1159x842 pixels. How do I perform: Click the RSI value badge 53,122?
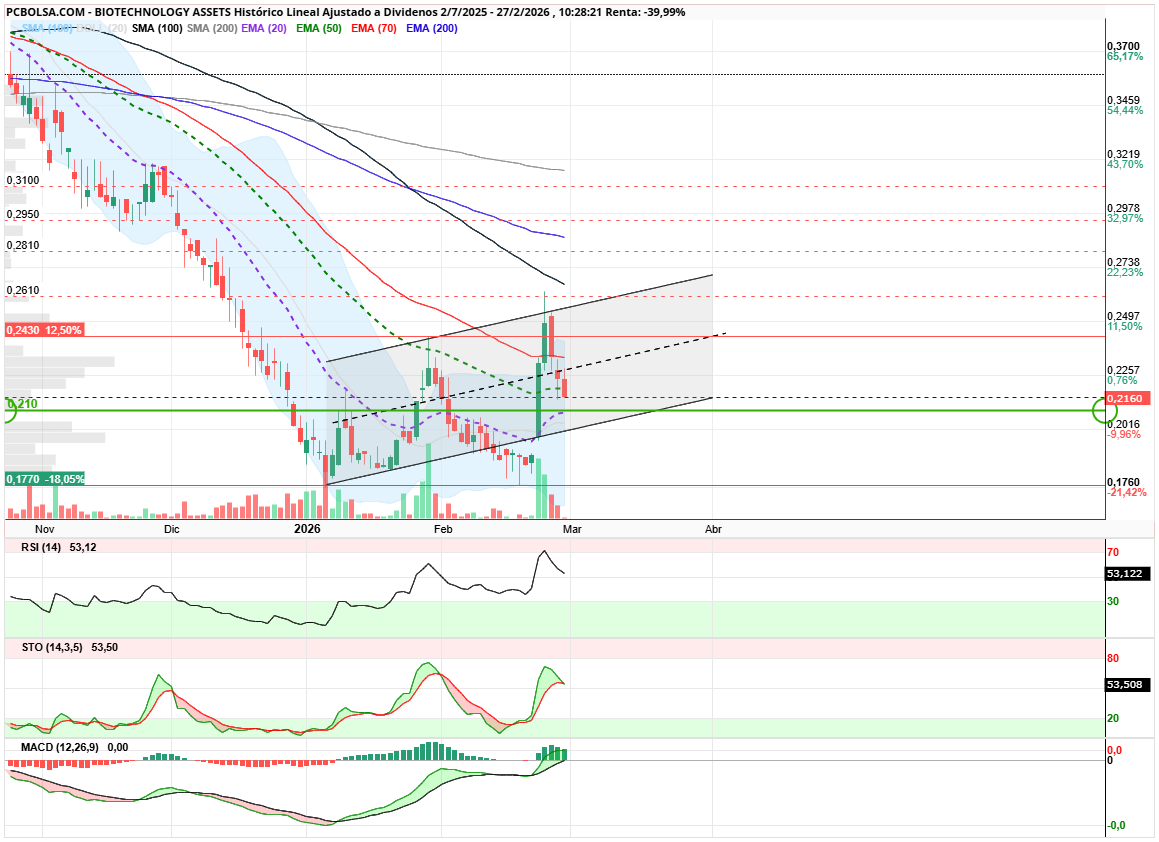pyautogui.click(x=1128, y=574)
